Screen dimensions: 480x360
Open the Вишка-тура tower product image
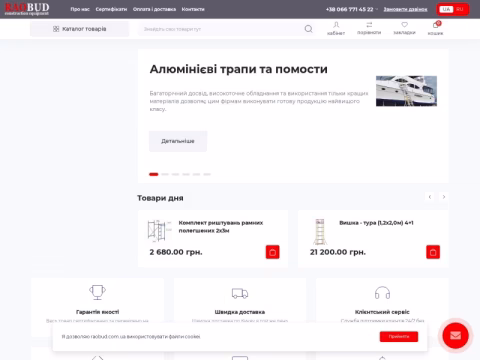320,232
